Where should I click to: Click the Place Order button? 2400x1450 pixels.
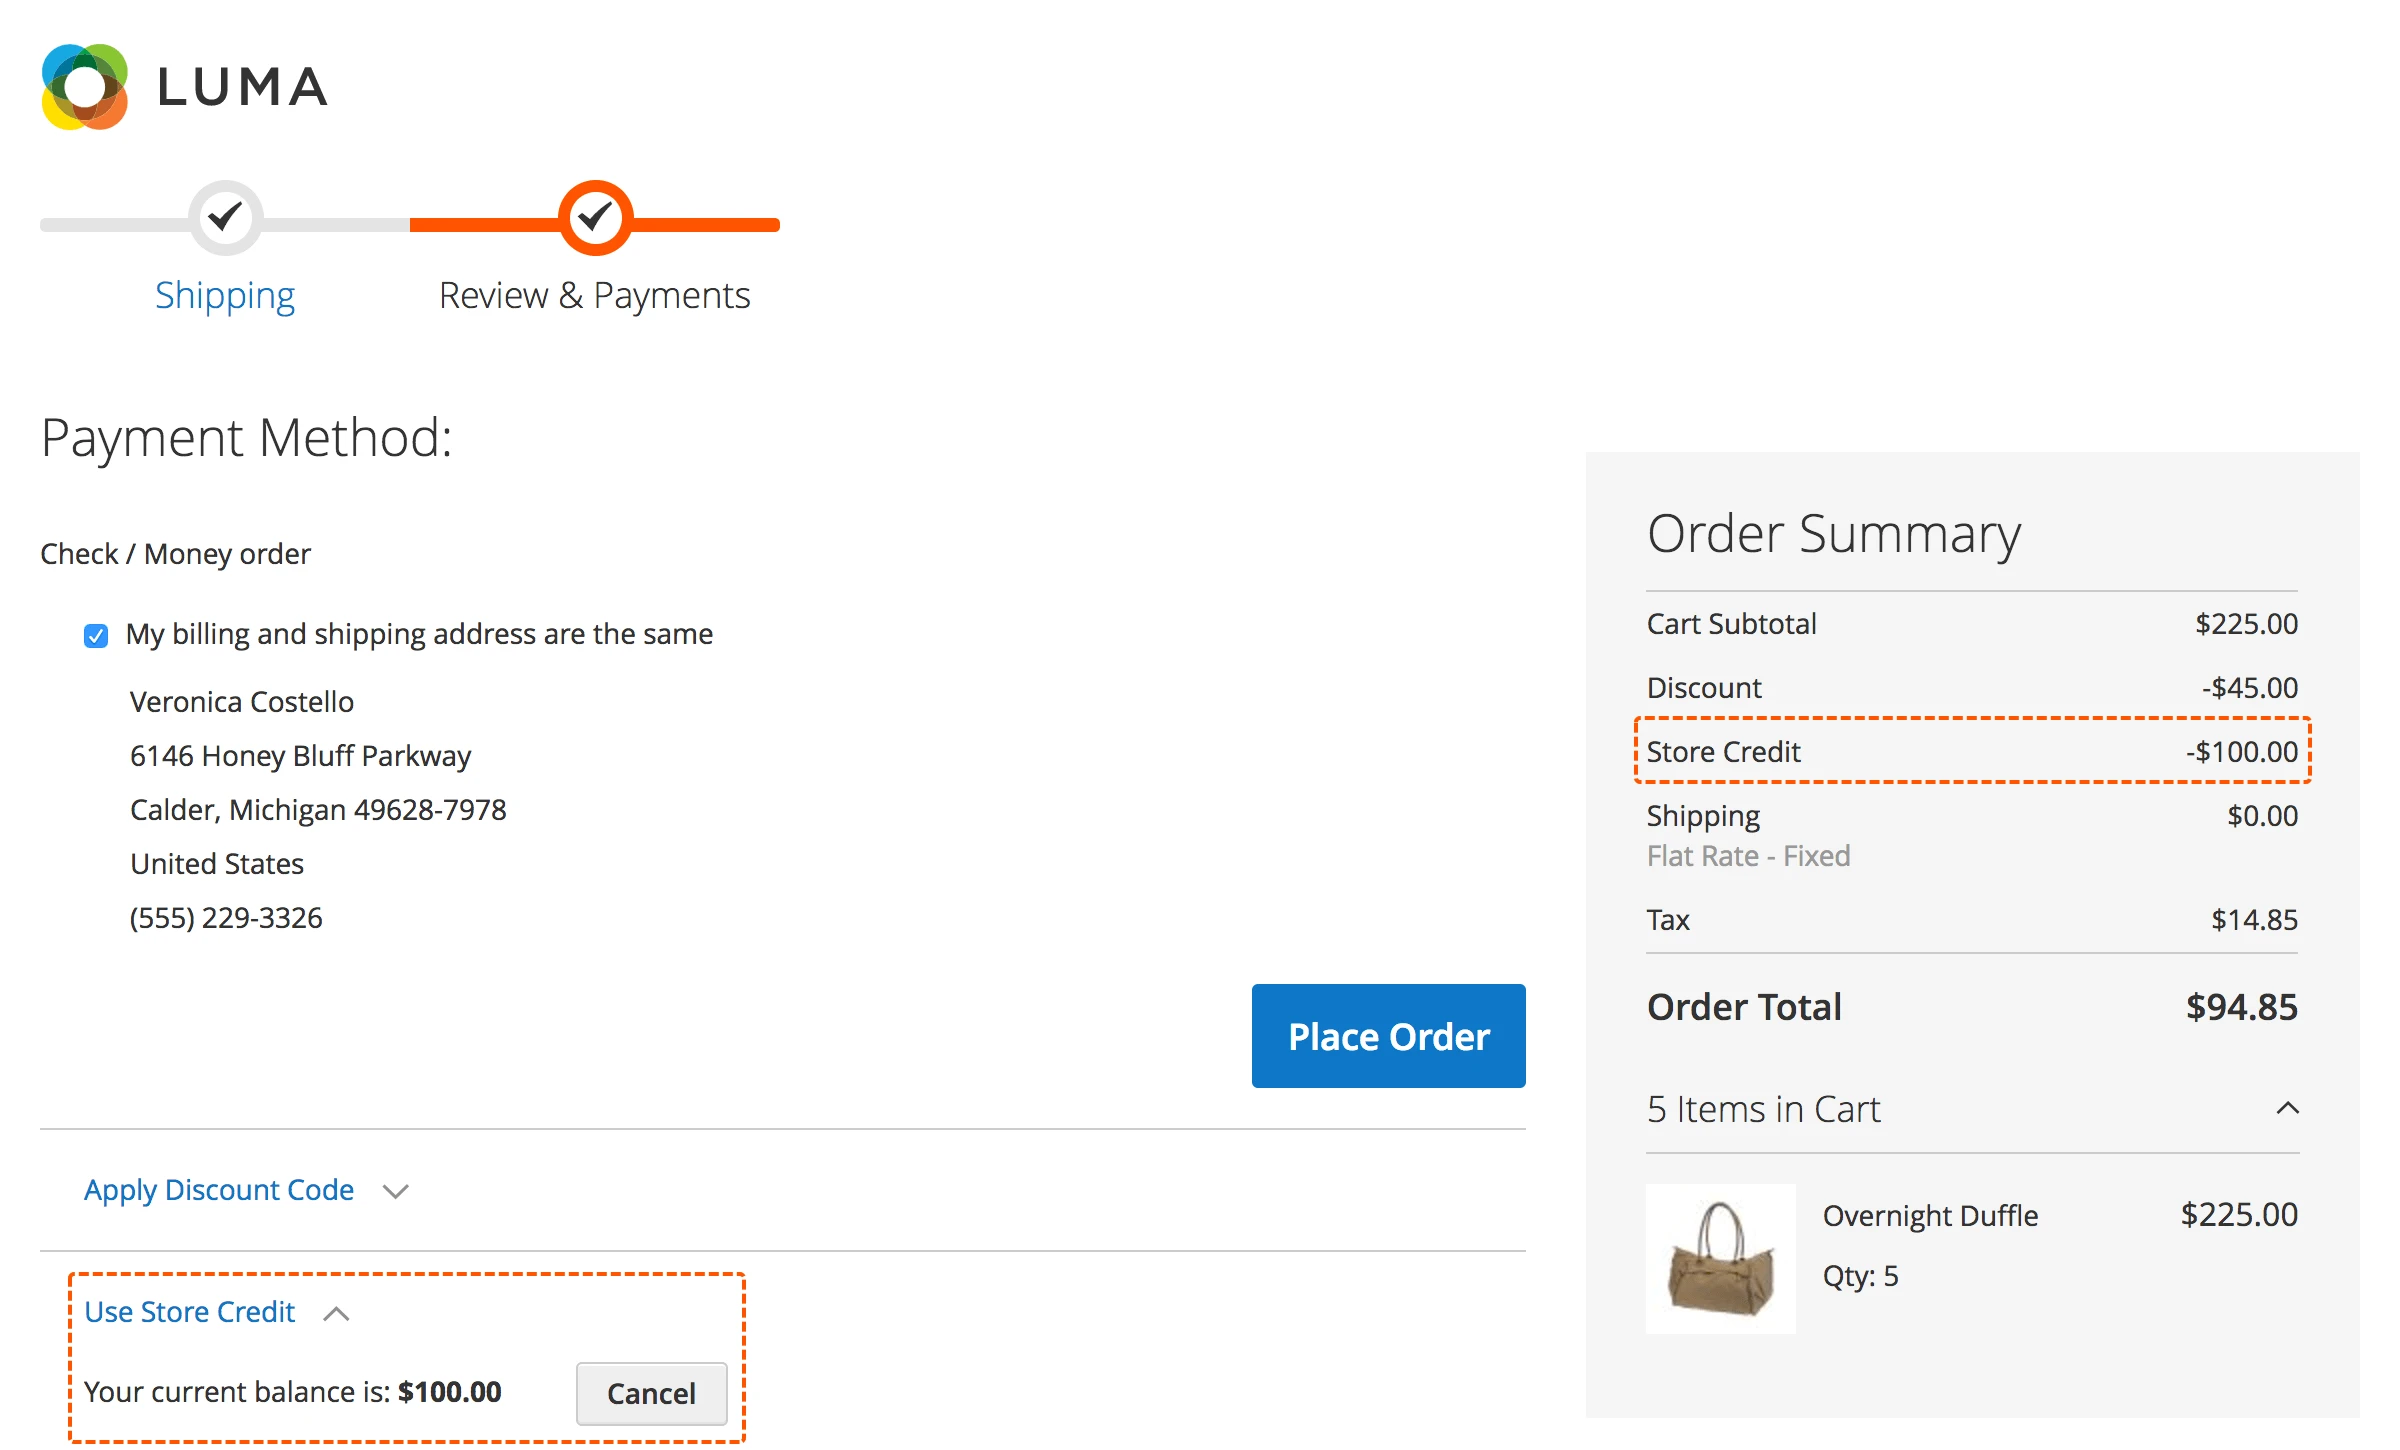(x=1388, y=1036)
